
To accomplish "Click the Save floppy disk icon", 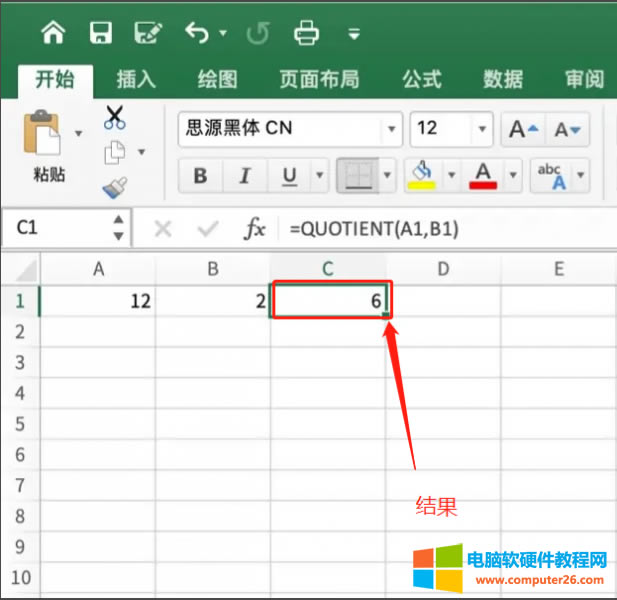I will tap(101, 33).
